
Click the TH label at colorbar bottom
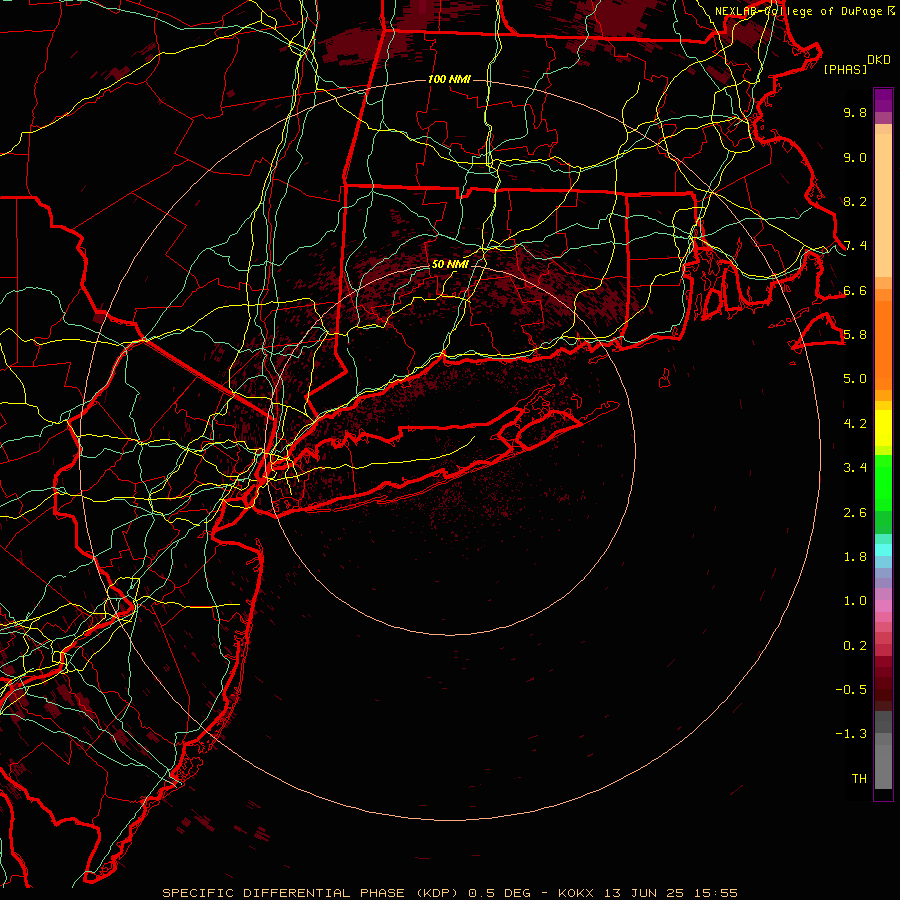859,779
